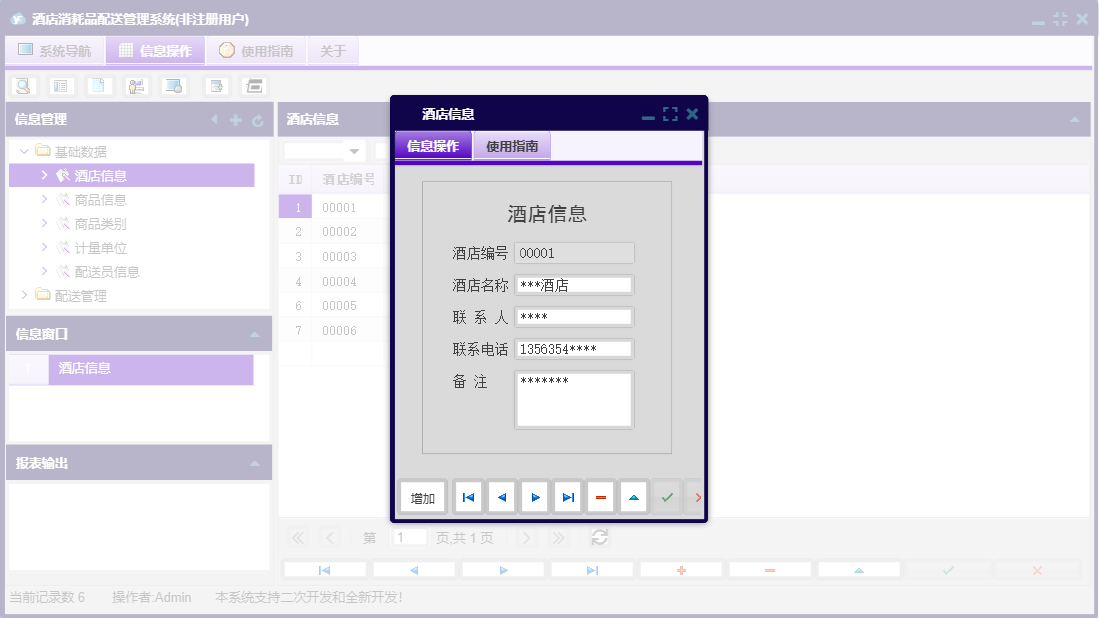Jump to last record using the dialog navigation icon

pos(567,497)
